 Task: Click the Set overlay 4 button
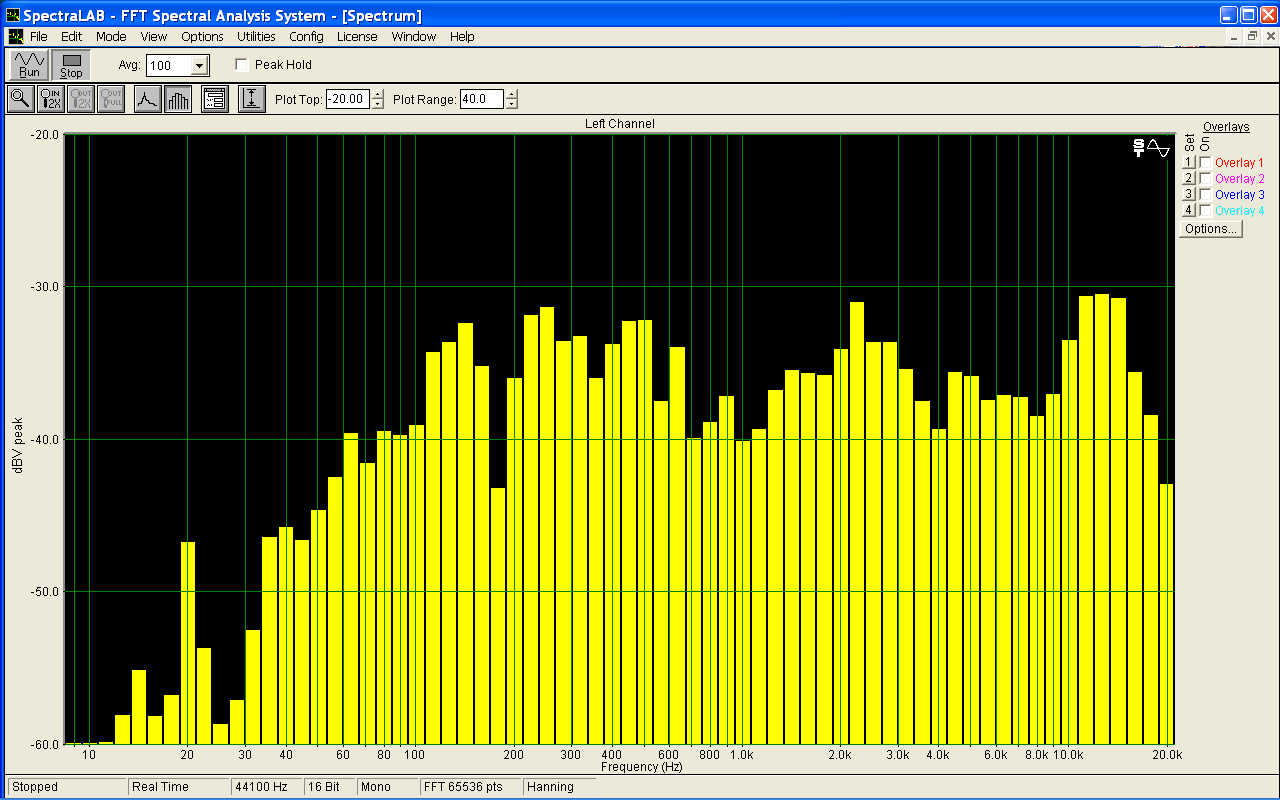[1189, 211]
